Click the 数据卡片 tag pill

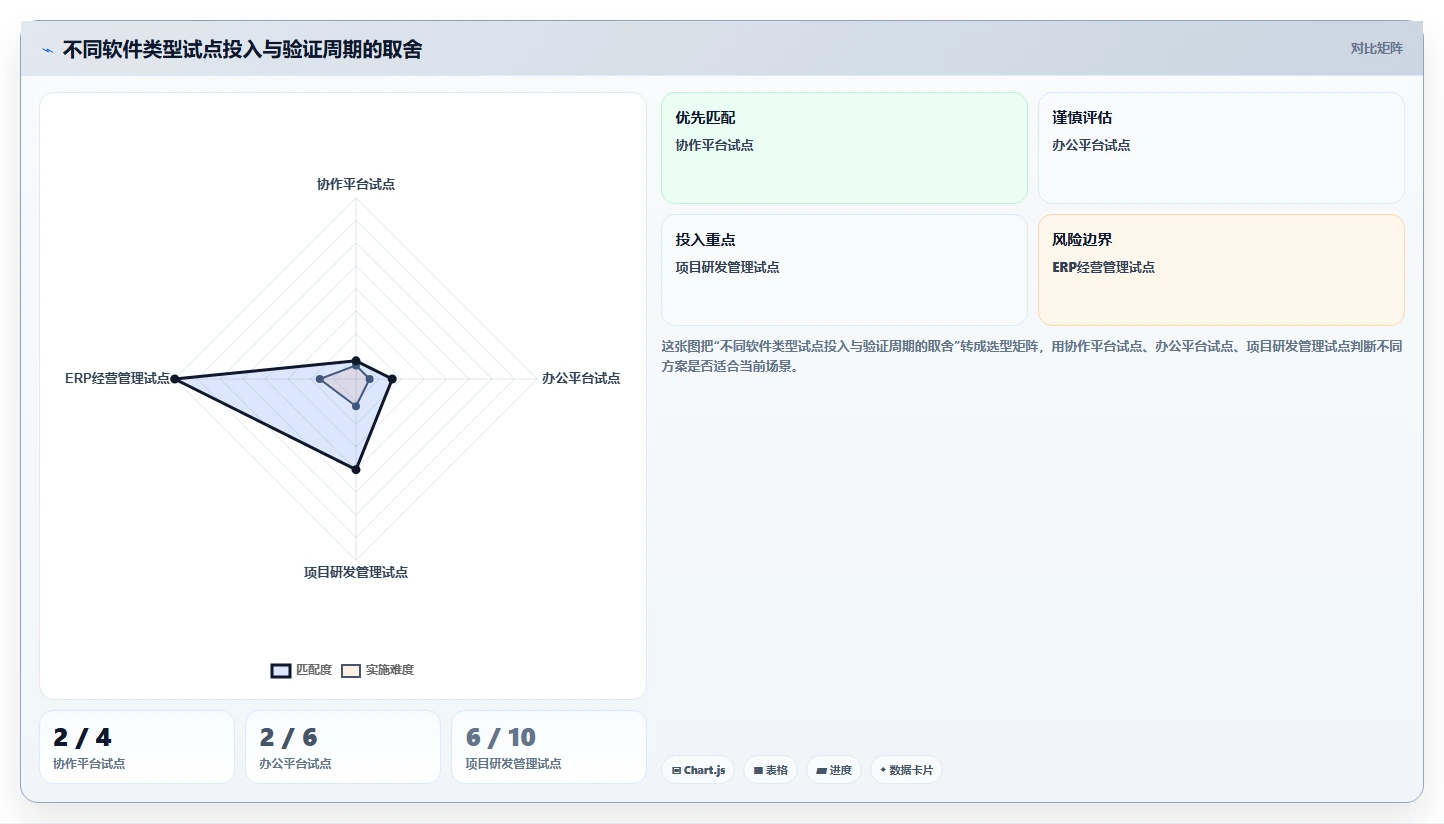point(906,770)
